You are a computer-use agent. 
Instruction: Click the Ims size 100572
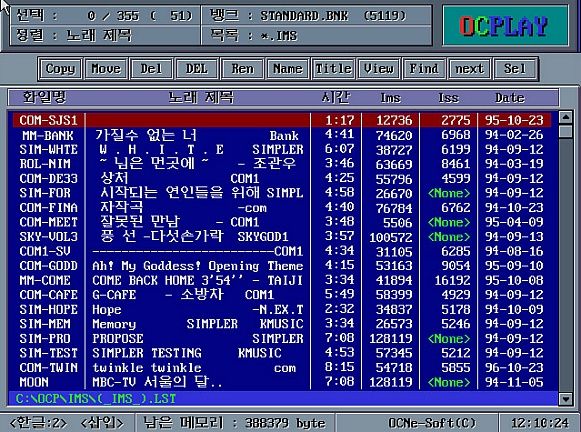coord(391,237)
